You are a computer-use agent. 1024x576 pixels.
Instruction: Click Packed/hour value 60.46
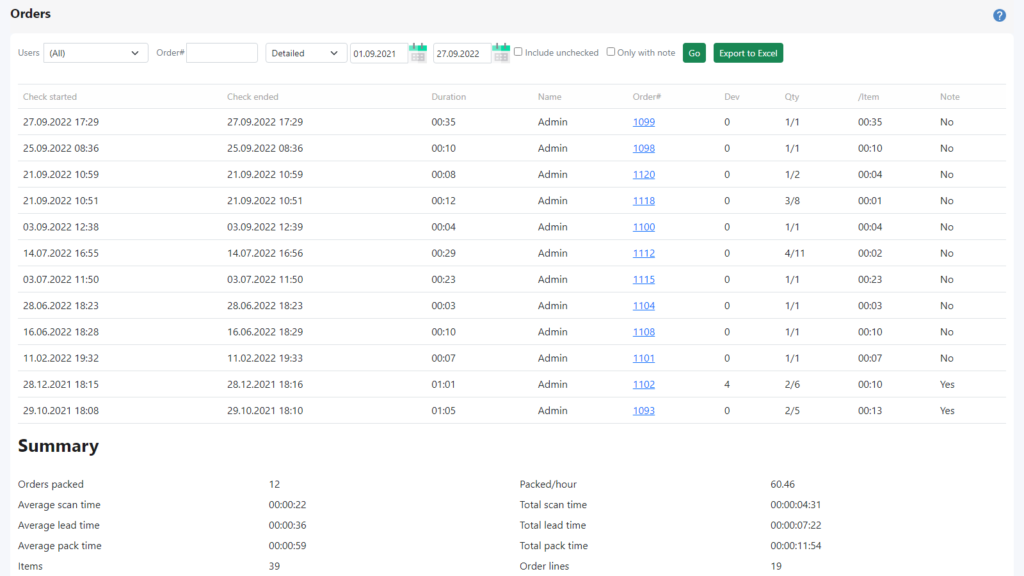click(782, 484)
